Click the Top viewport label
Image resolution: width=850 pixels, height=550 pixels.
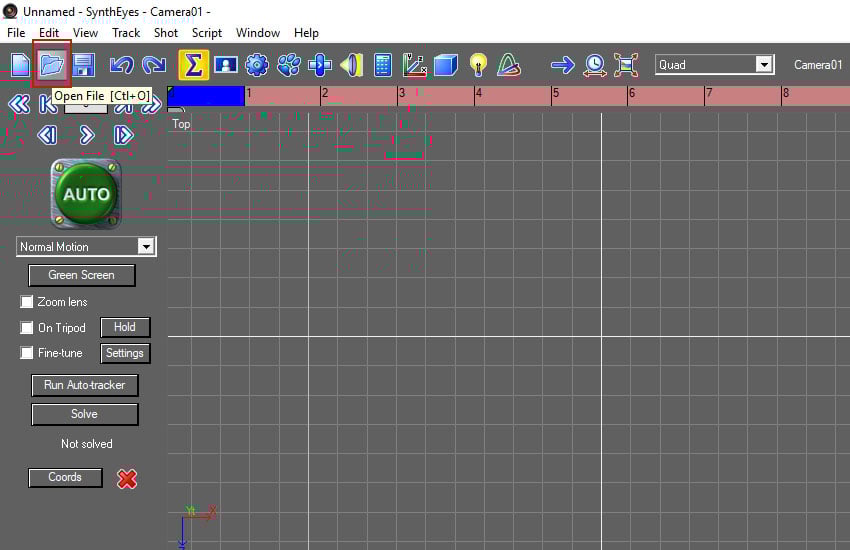(x=181, y=124)
